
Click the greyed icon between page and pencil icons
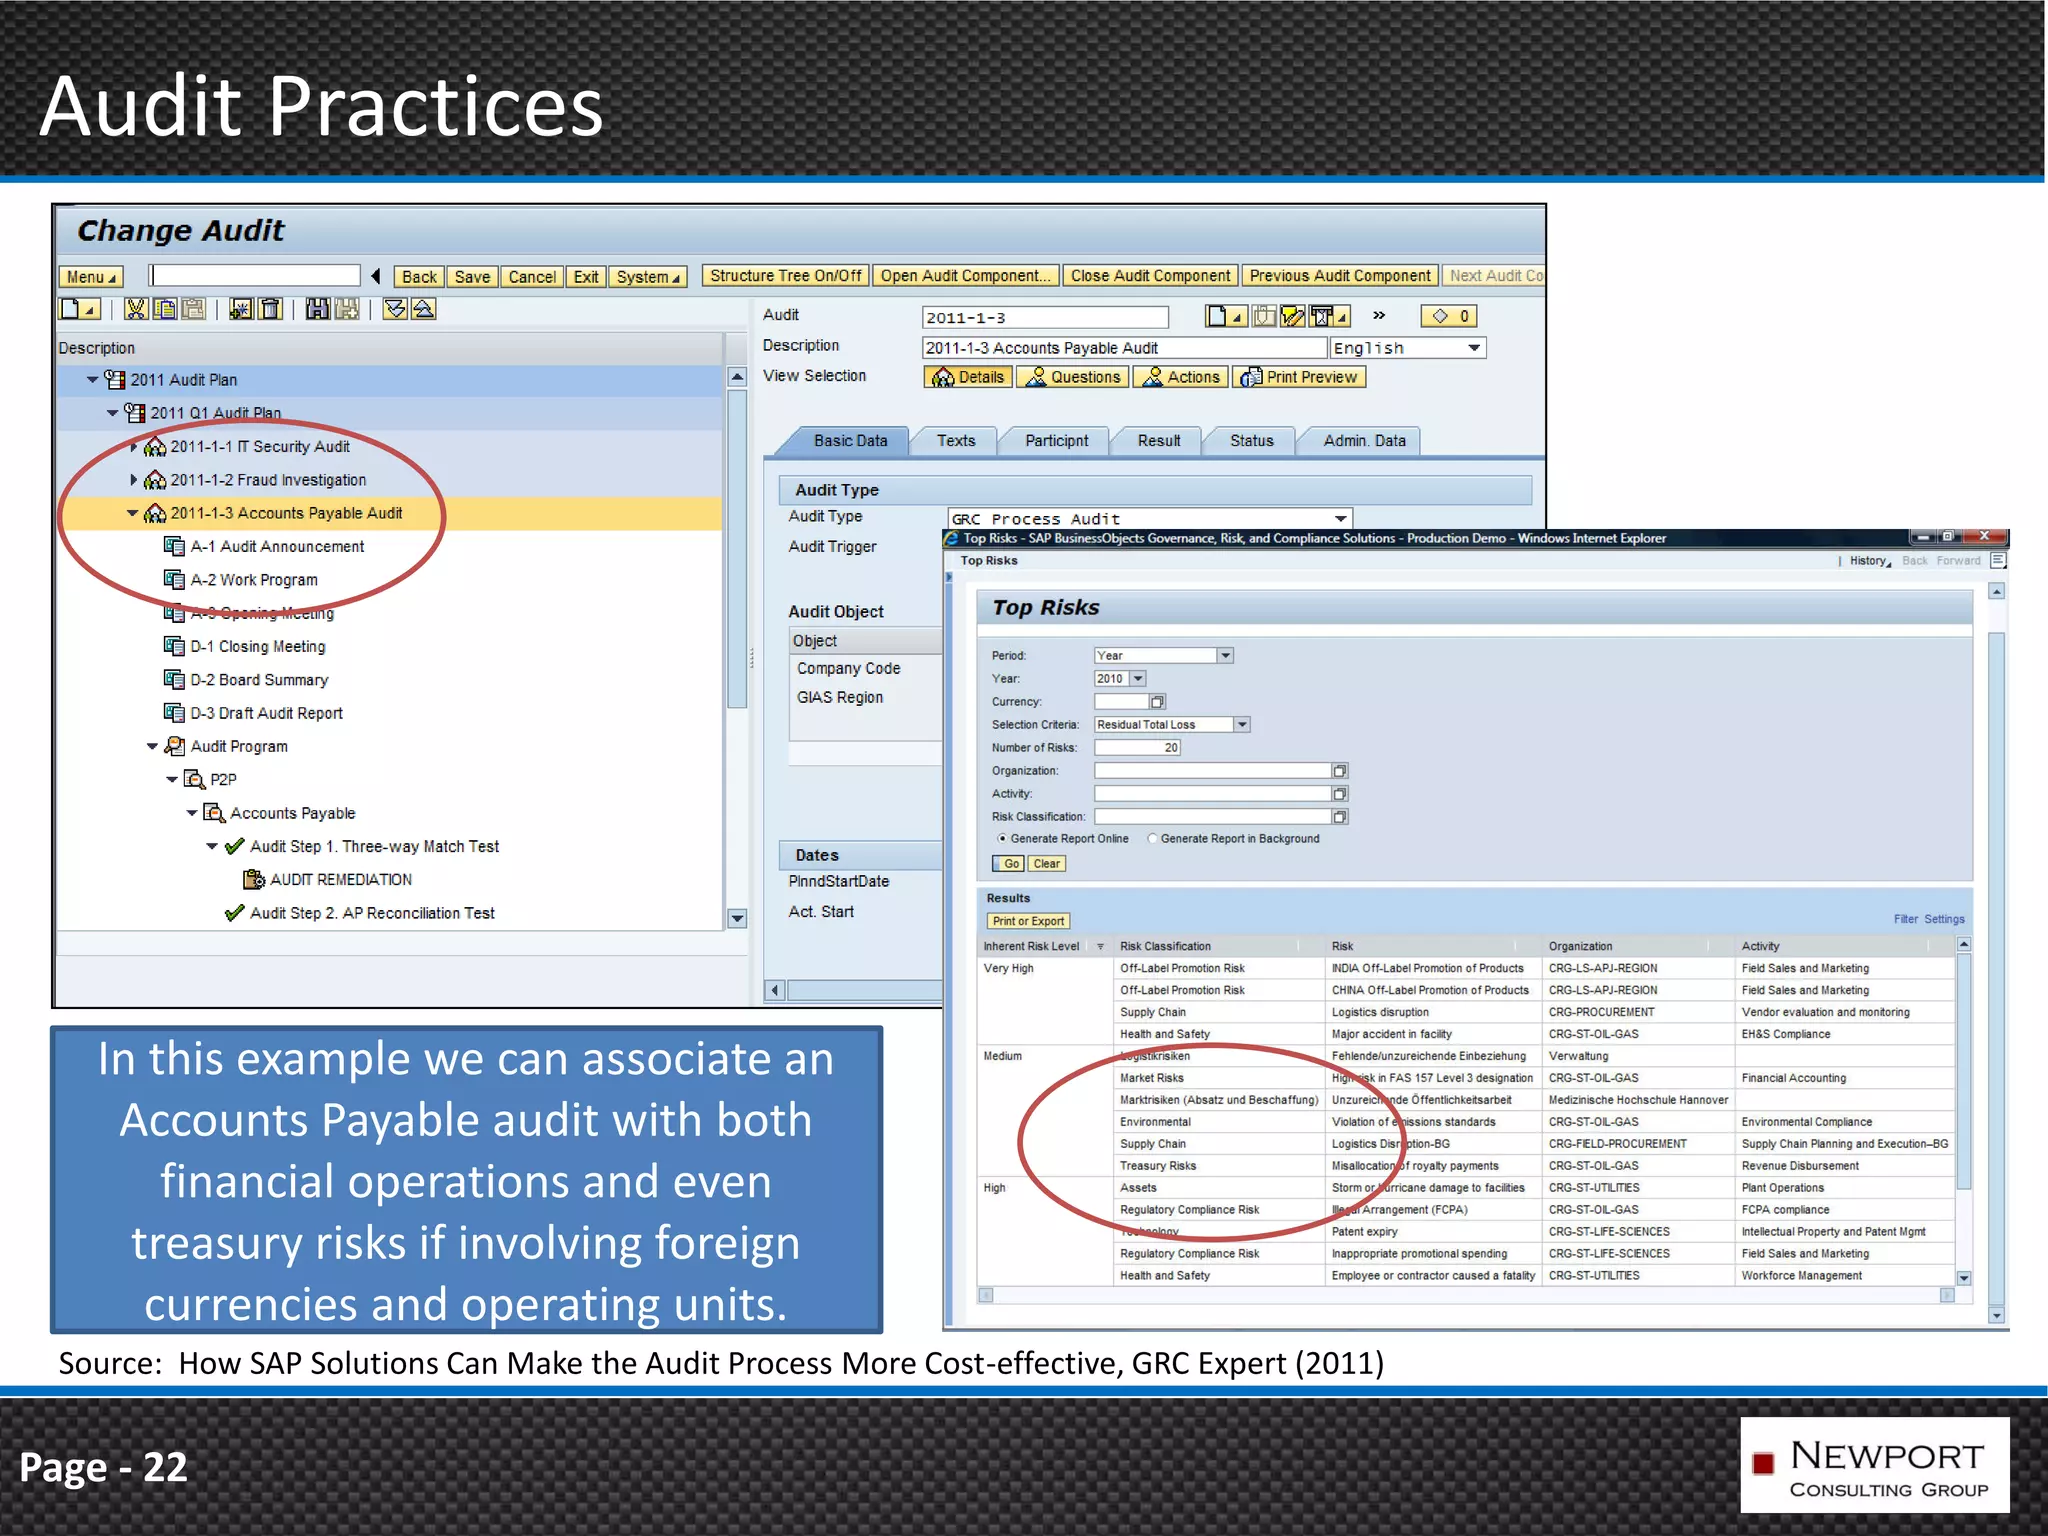point(1264,317)
